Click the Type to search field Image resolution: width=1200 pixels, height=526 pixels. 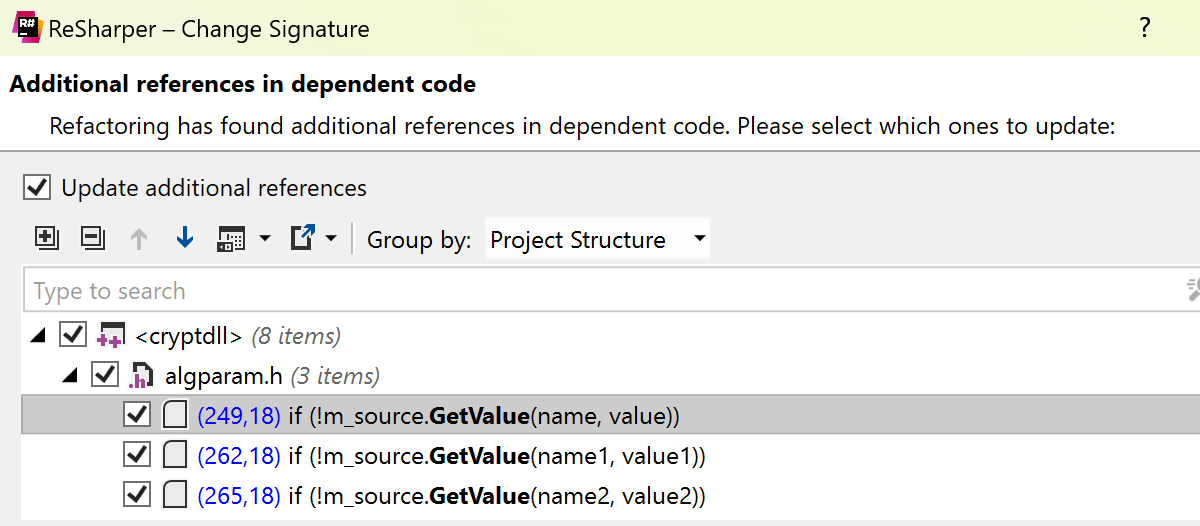(x=600, y=291)
